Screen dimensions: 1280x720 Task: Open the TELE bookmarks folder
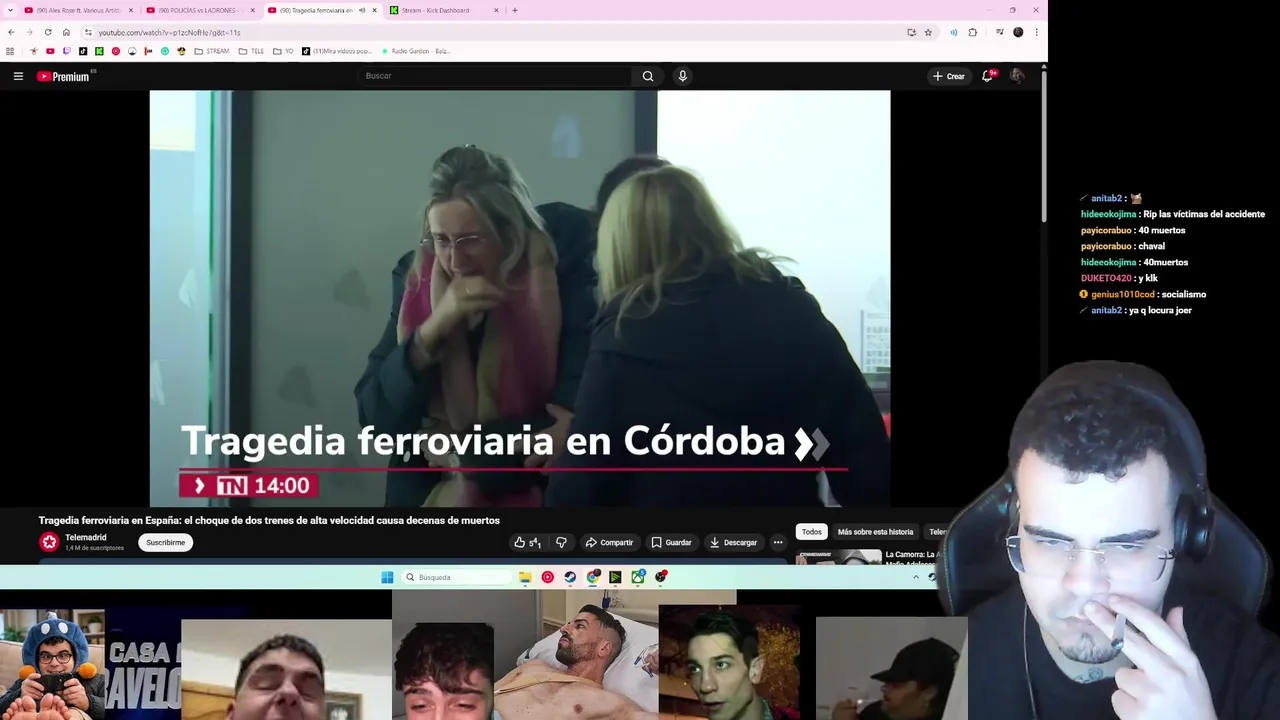click(x=251, y=51)
